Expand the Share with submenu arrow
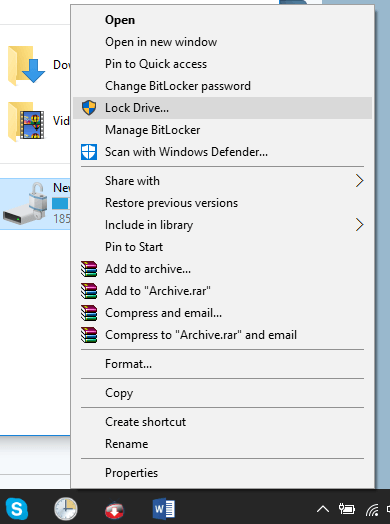 coord(359,181)
